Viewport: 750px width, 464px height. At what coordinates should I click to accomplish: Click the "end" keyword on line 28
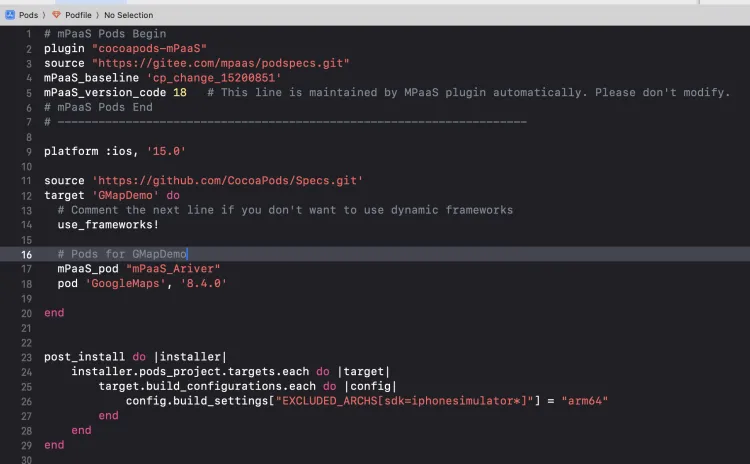81,431
